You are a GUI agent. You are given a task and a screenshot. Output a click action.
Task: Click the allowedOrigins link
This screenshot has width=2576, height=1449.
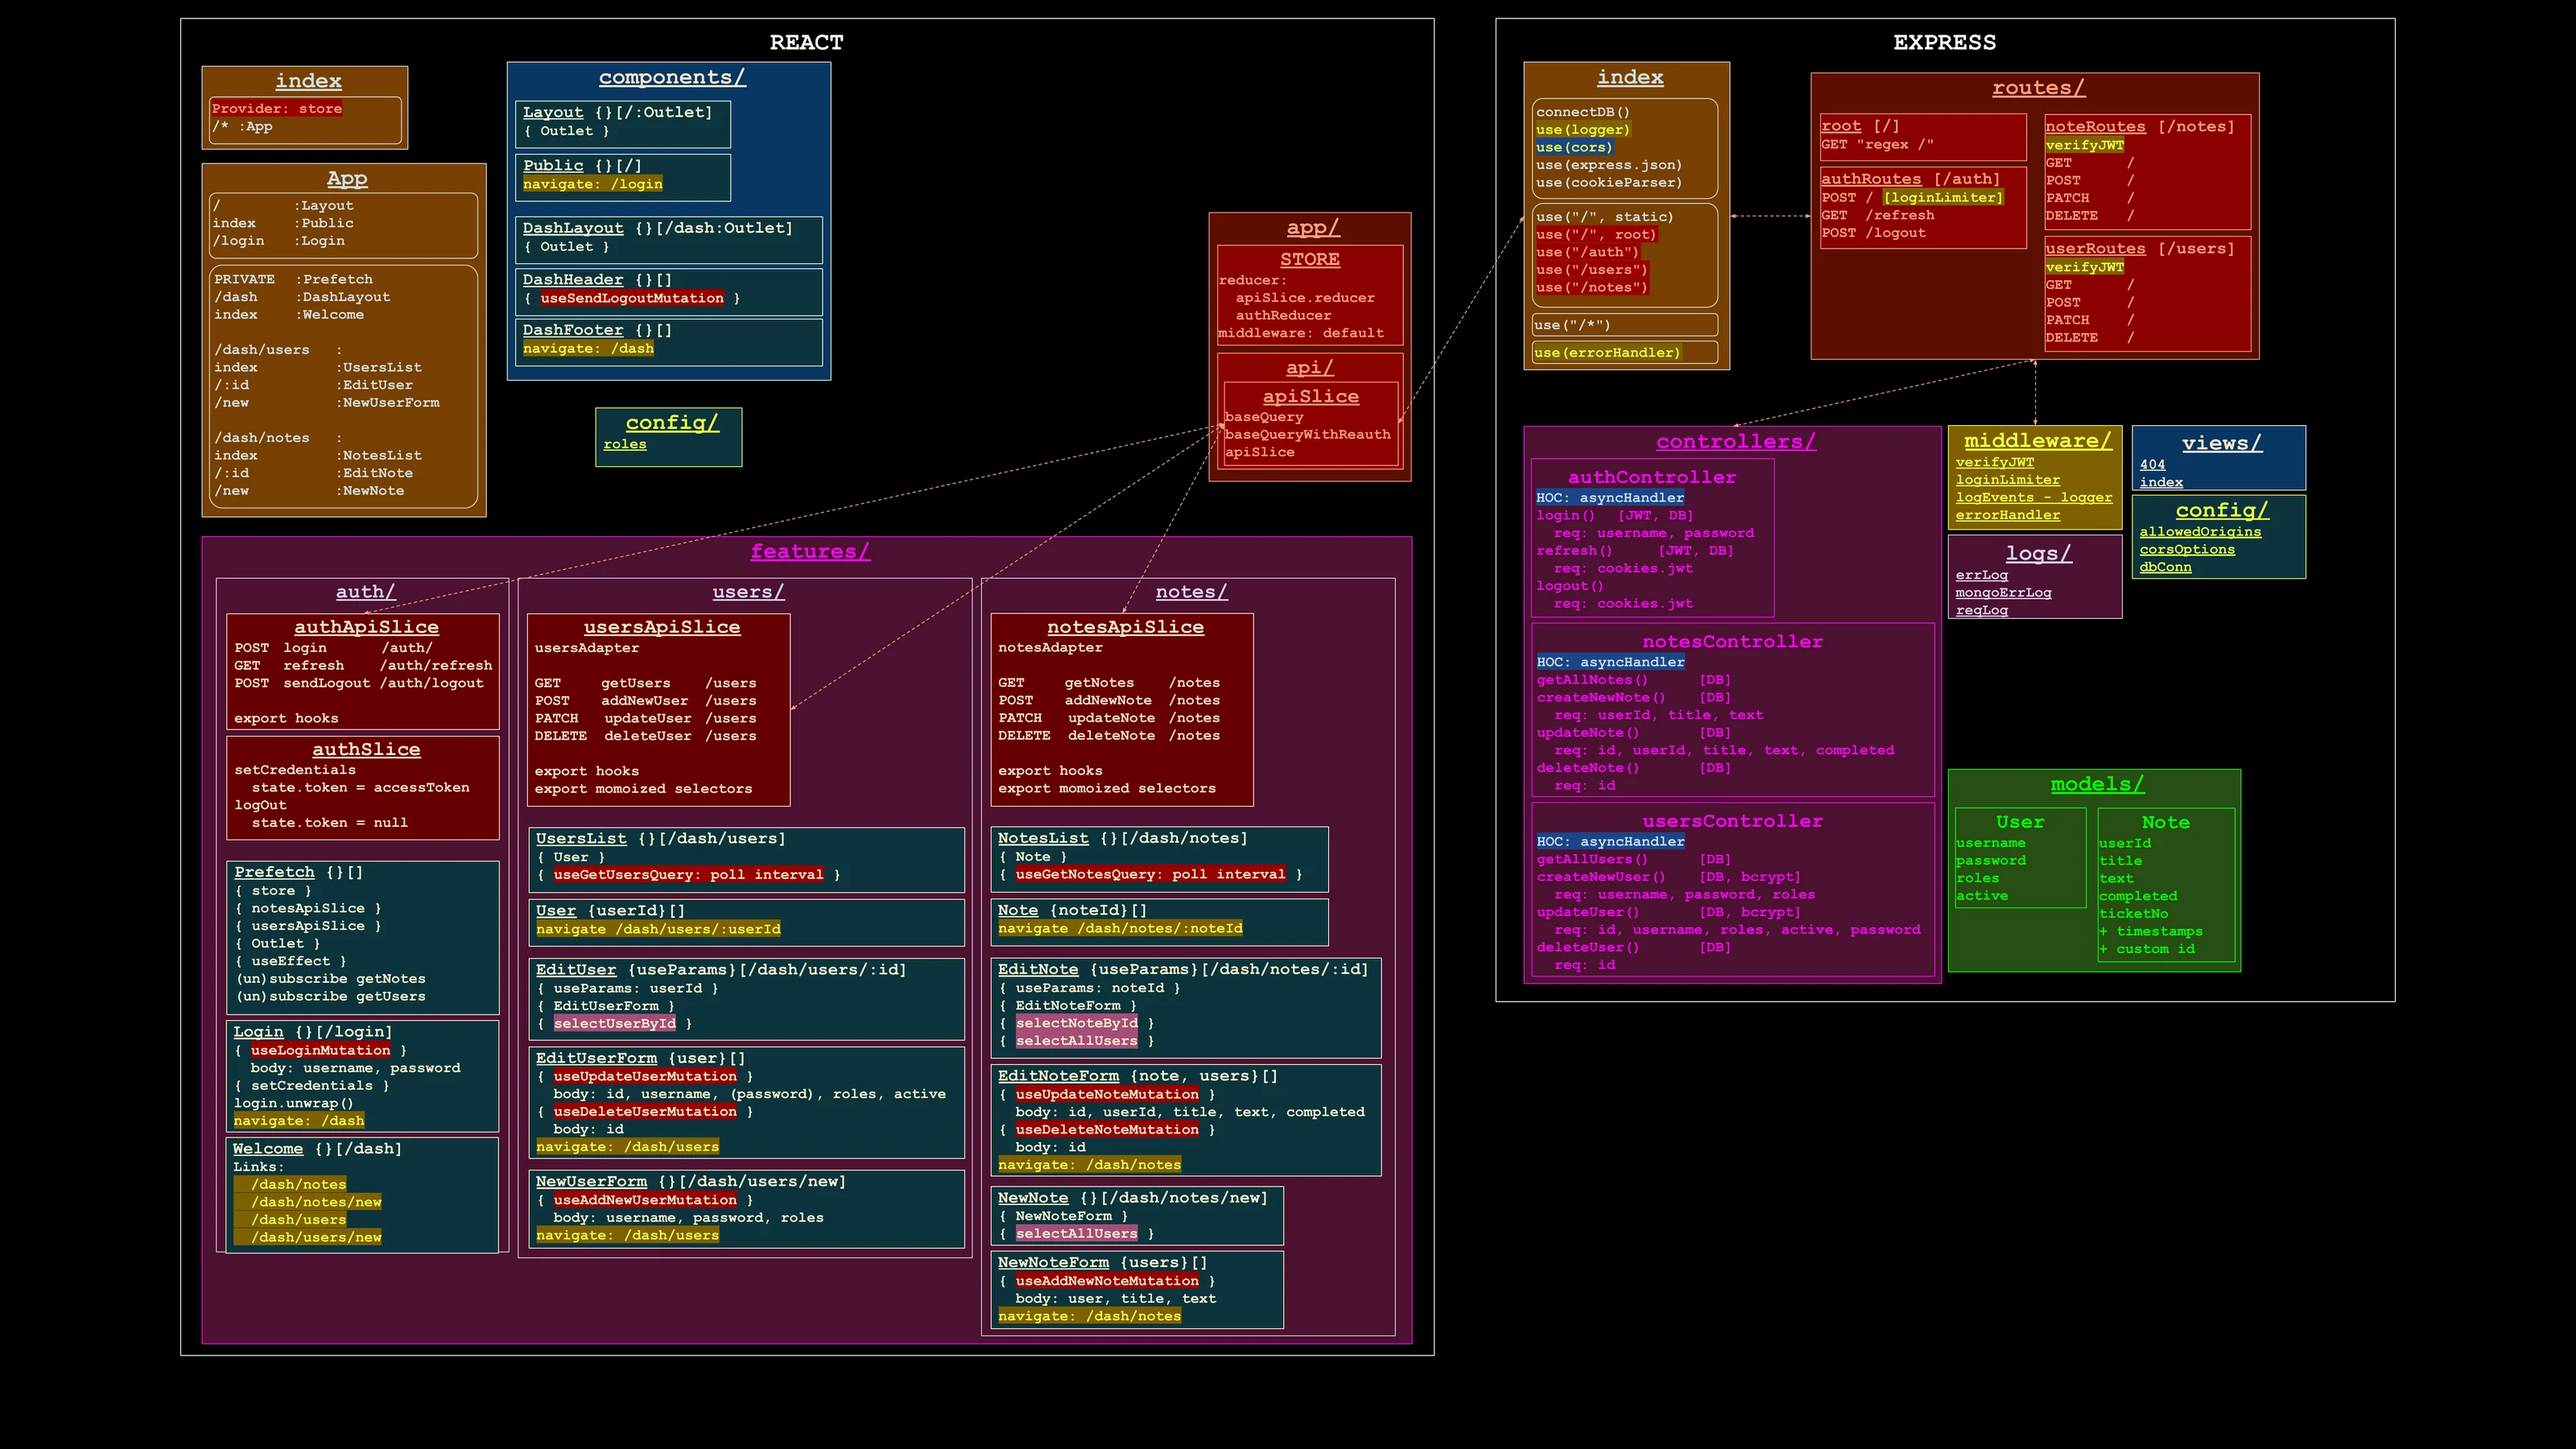[2200, 532]
